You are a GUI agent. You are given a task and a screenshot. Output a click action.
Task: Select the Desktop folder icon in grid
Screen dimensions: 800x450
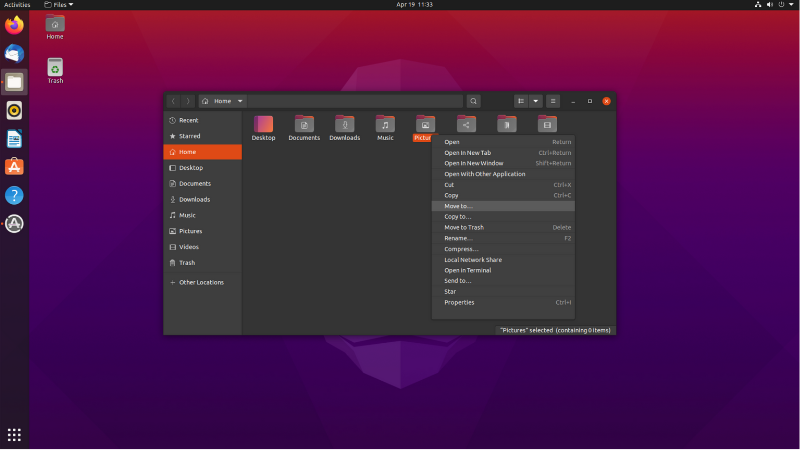coord(263,125)
